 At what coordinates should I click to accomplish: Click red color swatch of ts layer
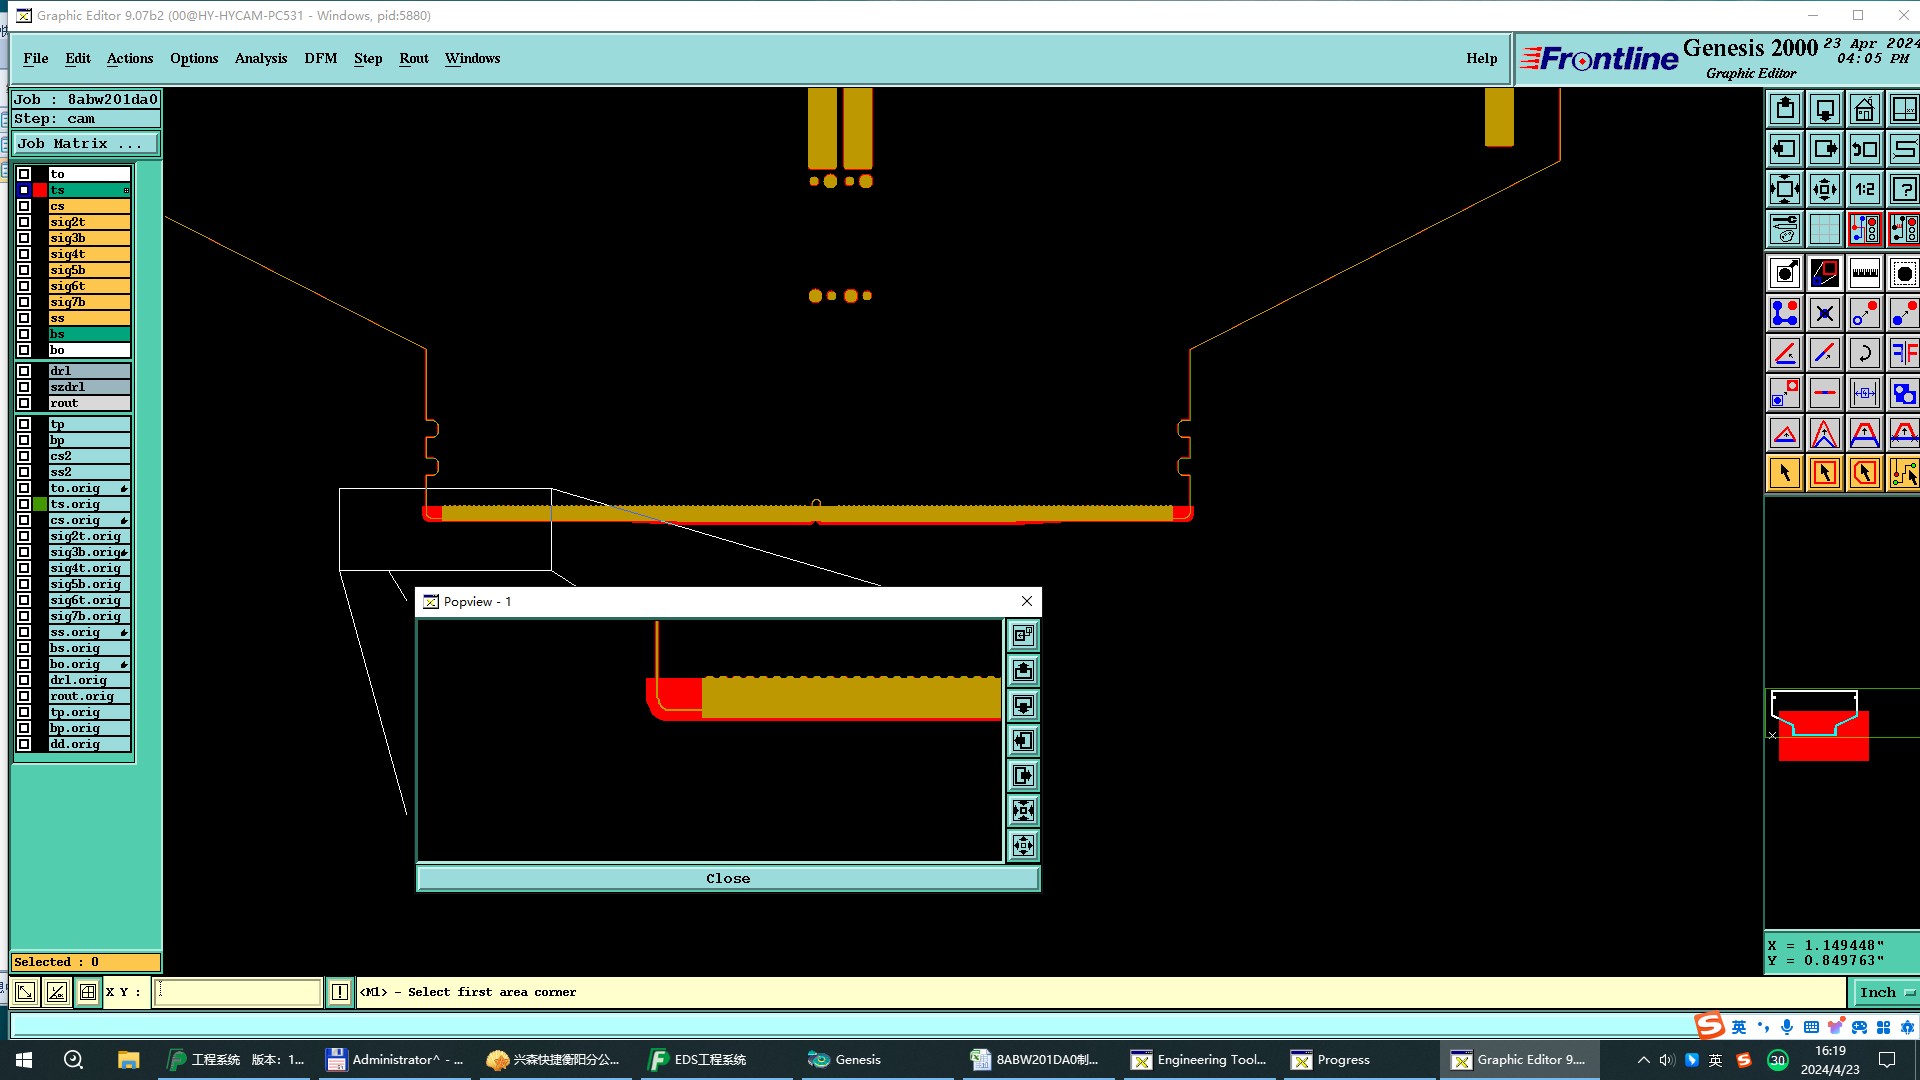pos(40,190)
